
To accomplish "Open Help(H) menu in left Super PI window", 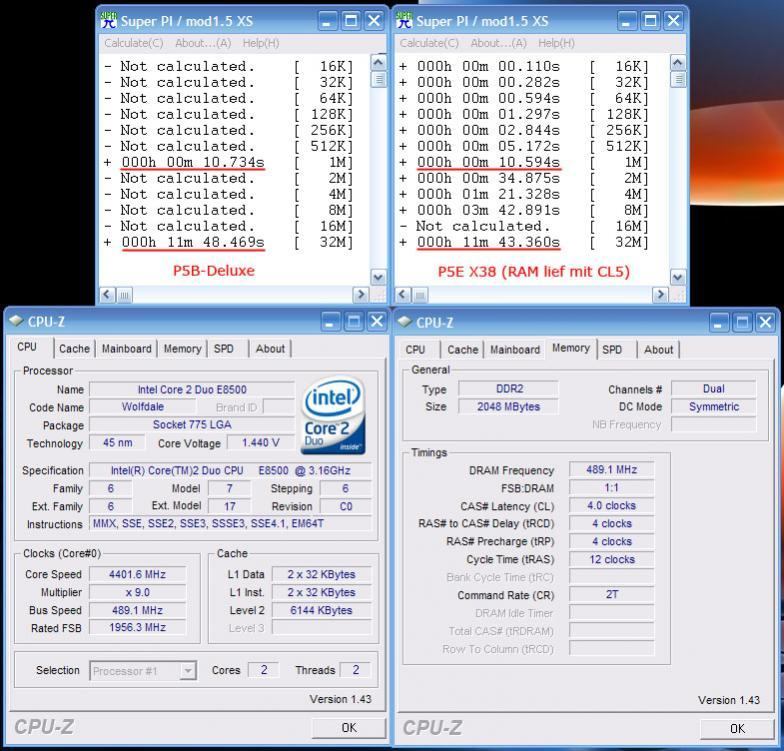I will click(261, 43).
